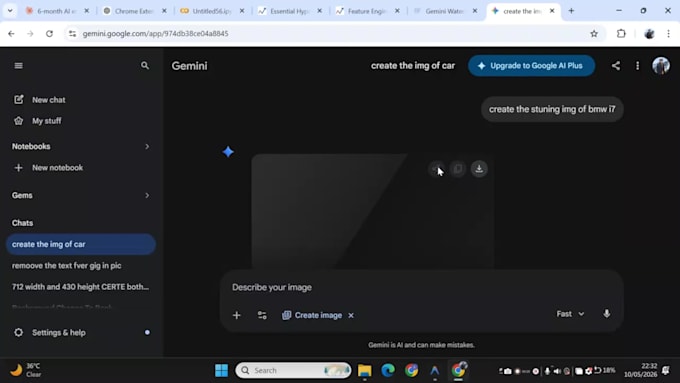Click the microphone voice input icon

[x=606, y=314]
